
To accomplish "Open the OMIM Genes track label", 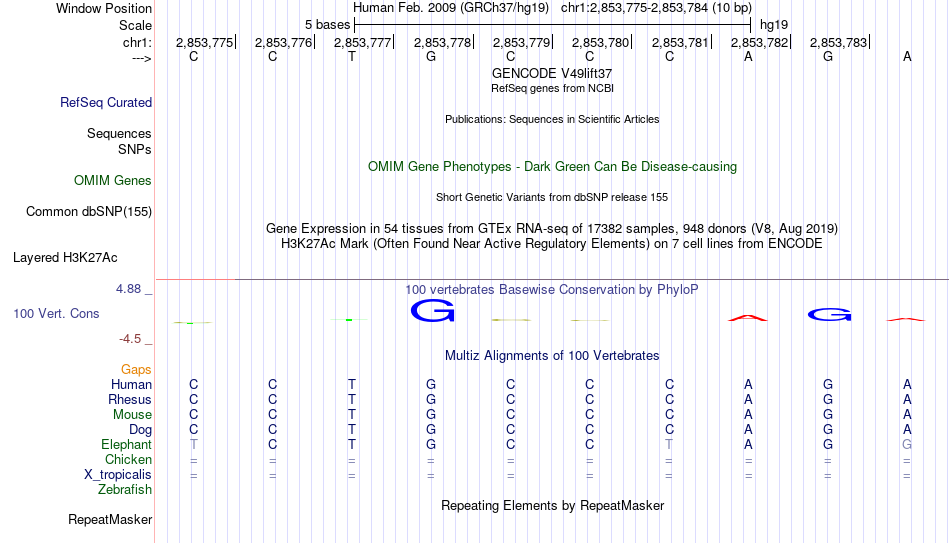I will click(113, 181).
